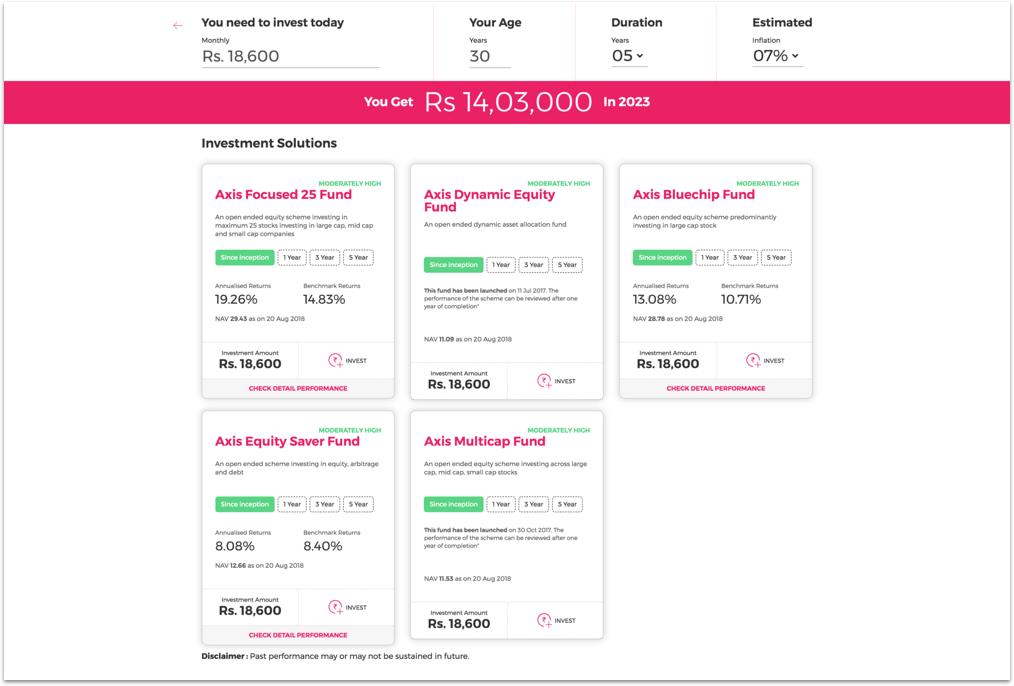Select Since inception tab on Axis Dynamic Equity Fund

pos(453,265)
